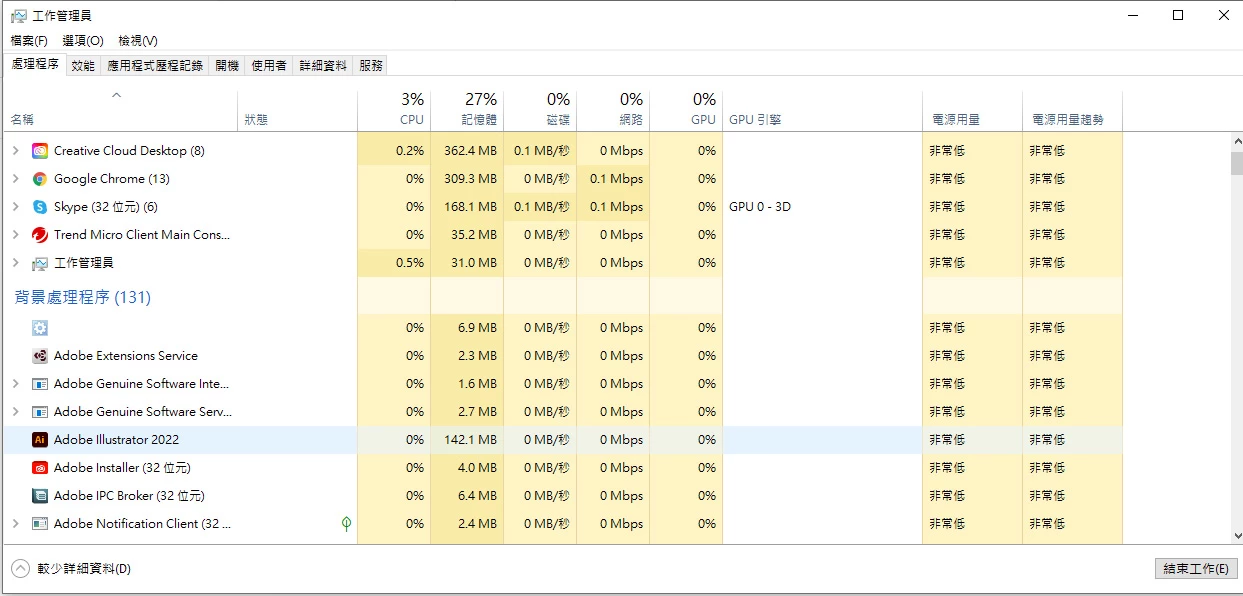The height and width of the screenshot is (596, 1243).
Task: Sort by the 狀態 column header
Action: 297,110
